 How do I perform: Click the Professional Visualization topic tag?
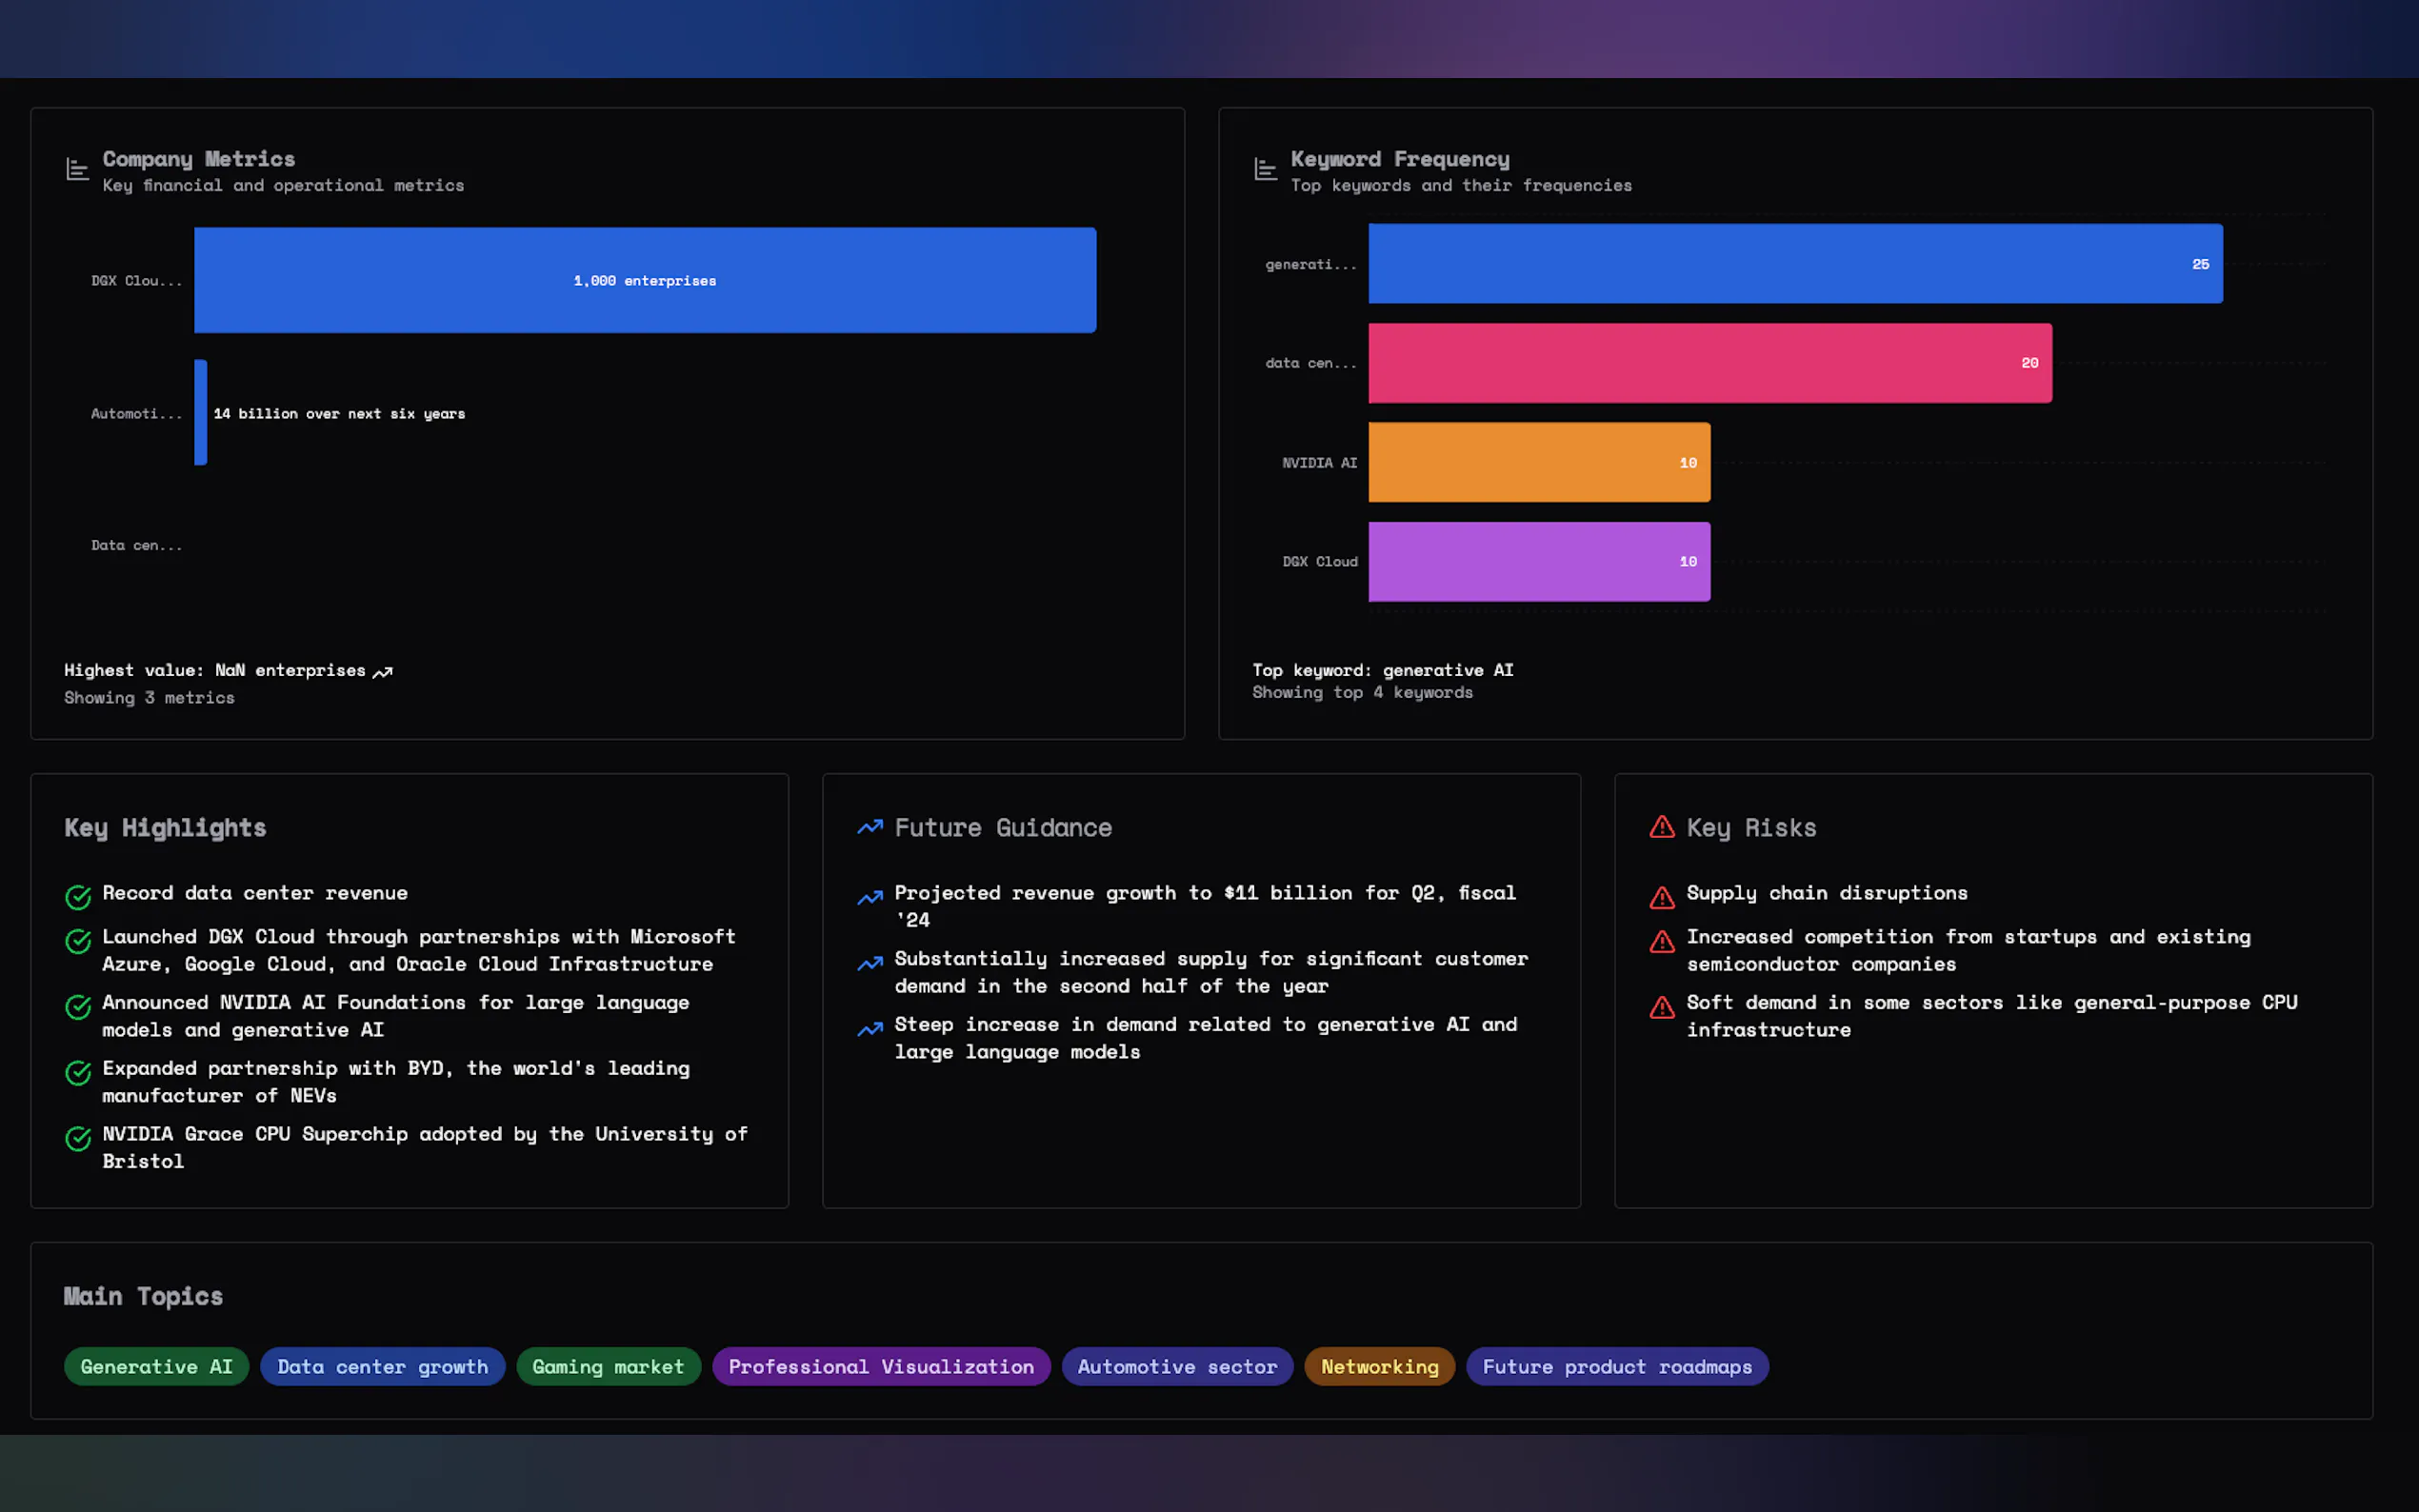(880, 1366)
